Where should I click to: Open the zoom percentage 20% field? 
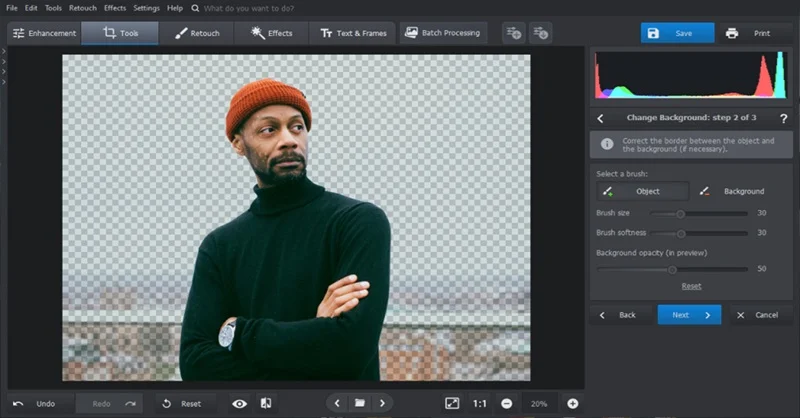(539, 403)
